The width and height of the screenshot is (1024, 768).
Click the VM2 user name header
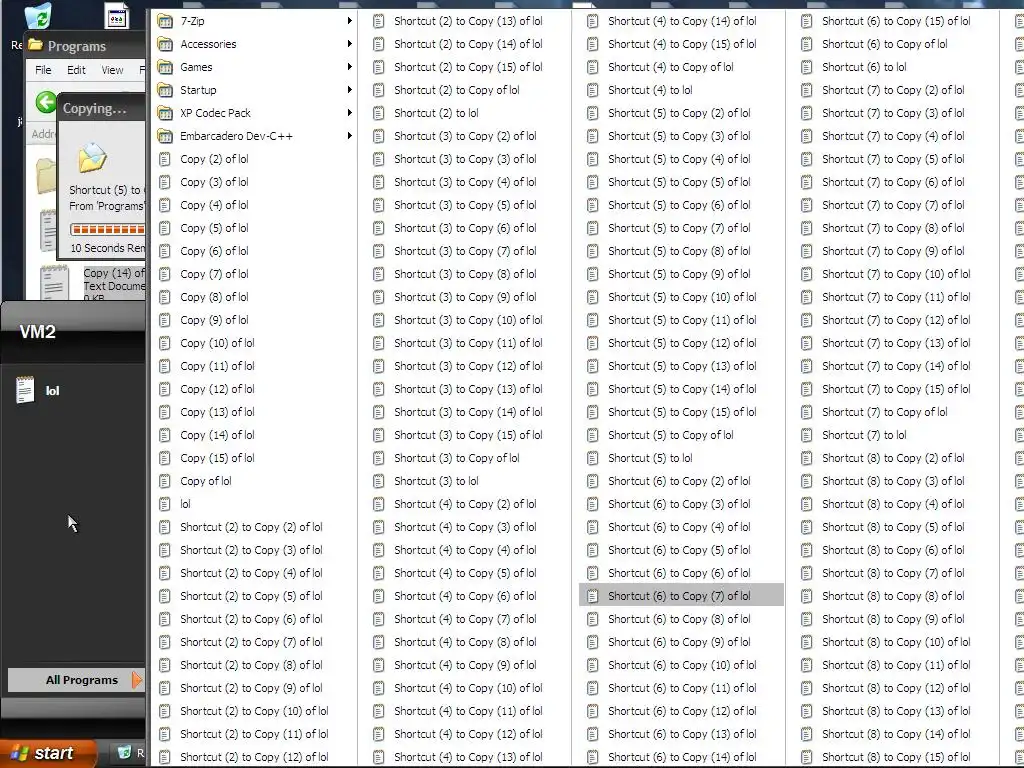pyautogui.click(x=37, y=332)
